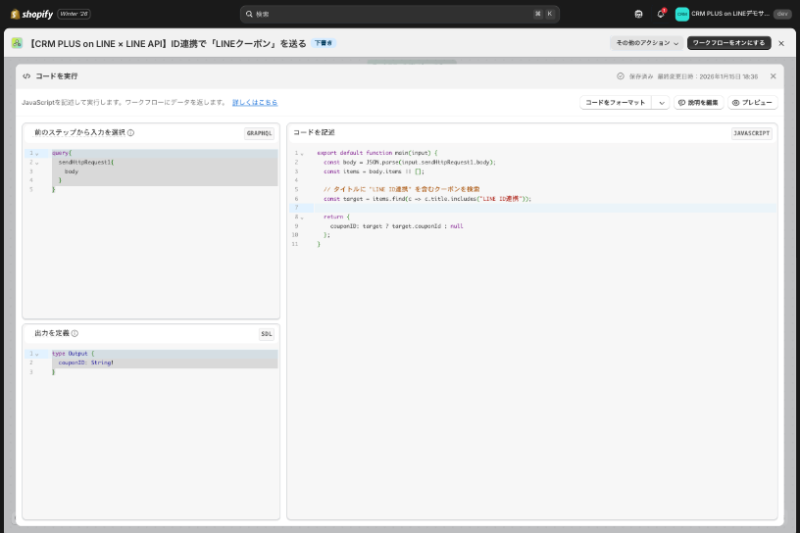The height and width of the screenshot is (533, 800).
Task: Click the export default function main line
Action: click(377, 153)
